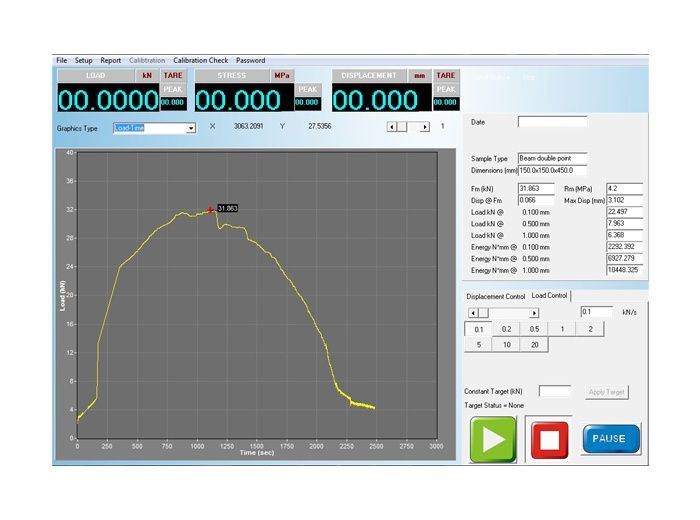The width and height of the screenshot is (700, 520).
Task: Click left arrow of graph number scroller
Action: click(391, 127)
